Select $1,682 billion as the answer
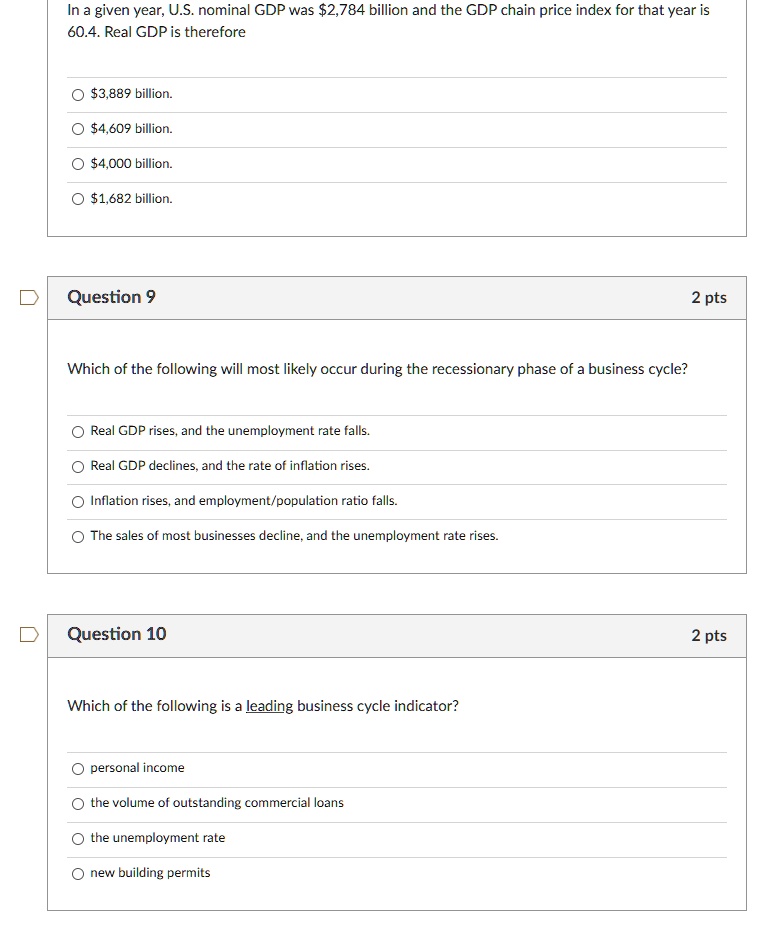Screen dimensions: 778x928 tap(78, 199)
